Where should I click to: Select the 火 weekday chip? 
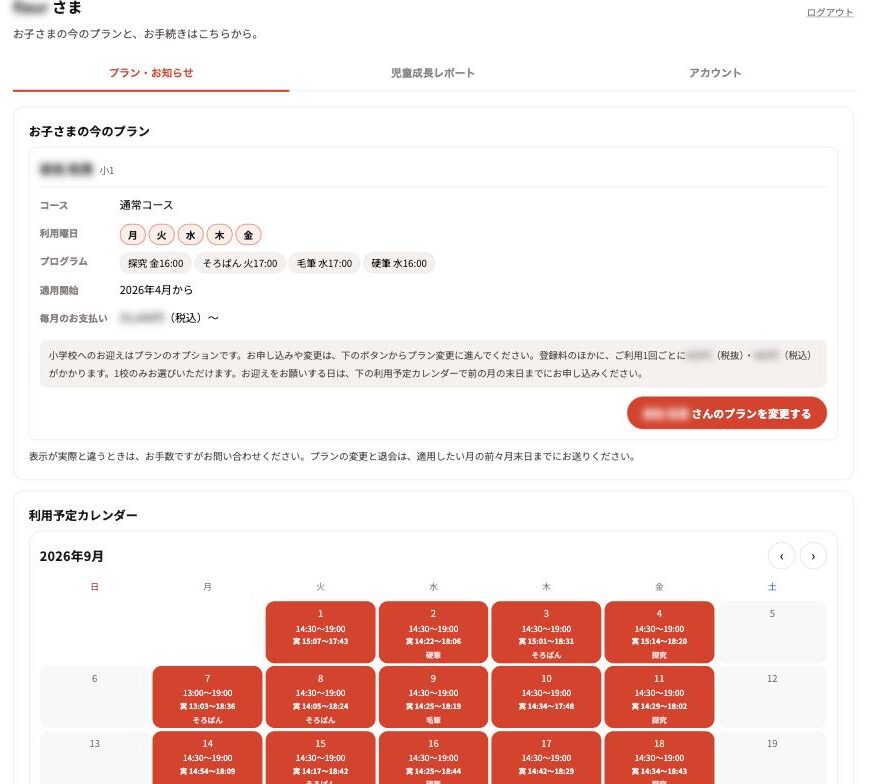161,235
